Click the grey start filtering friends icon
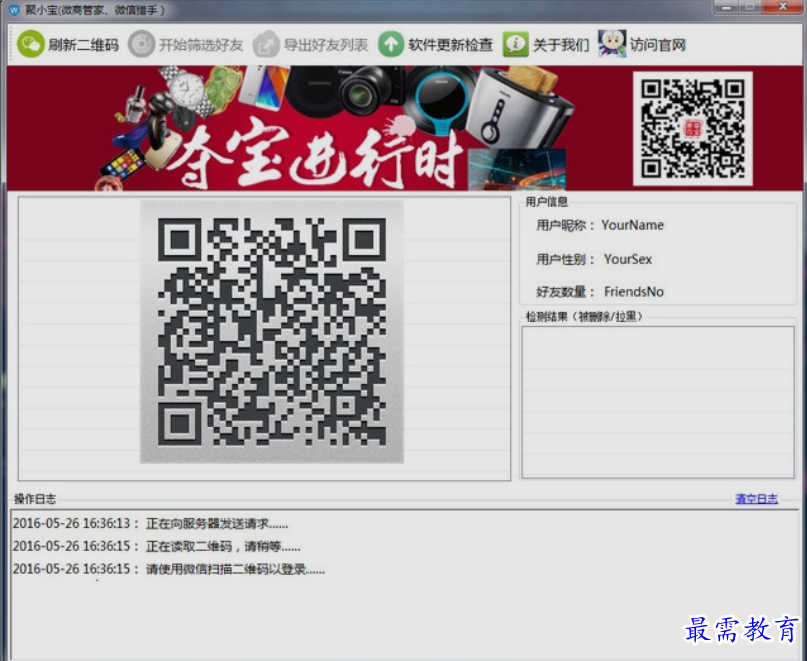 141,44
